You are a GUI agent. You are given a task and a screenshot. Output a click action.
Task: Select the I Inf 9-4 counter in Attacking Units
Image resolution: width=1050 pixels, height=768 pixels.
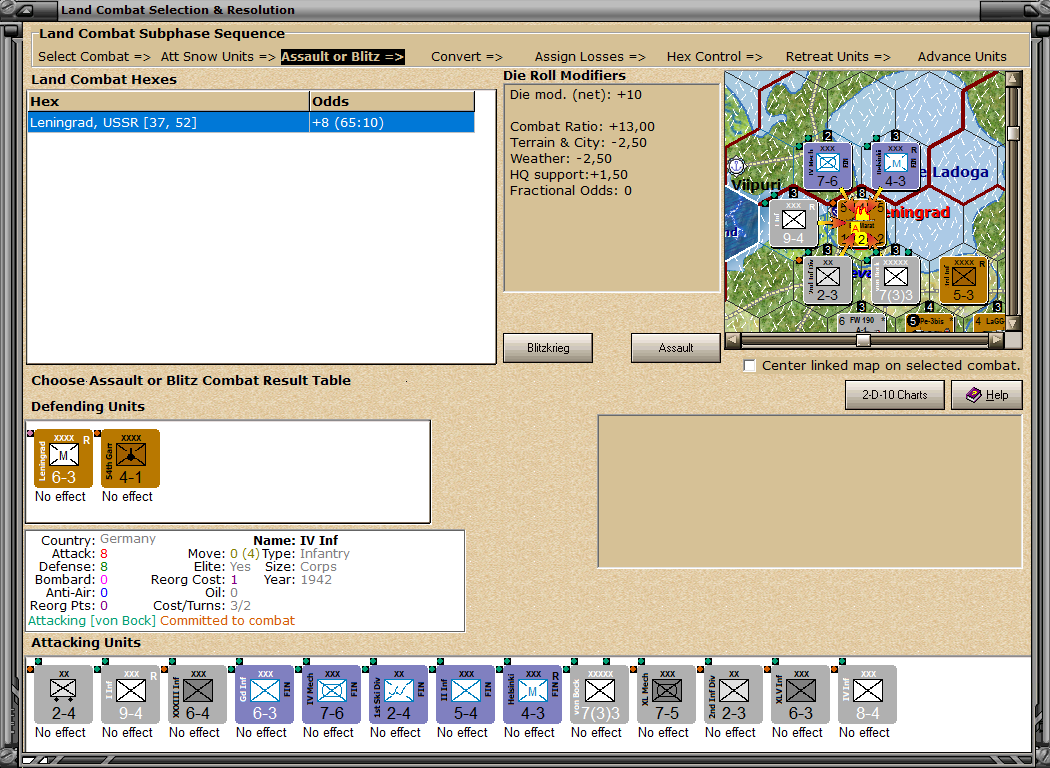point(131,694)
